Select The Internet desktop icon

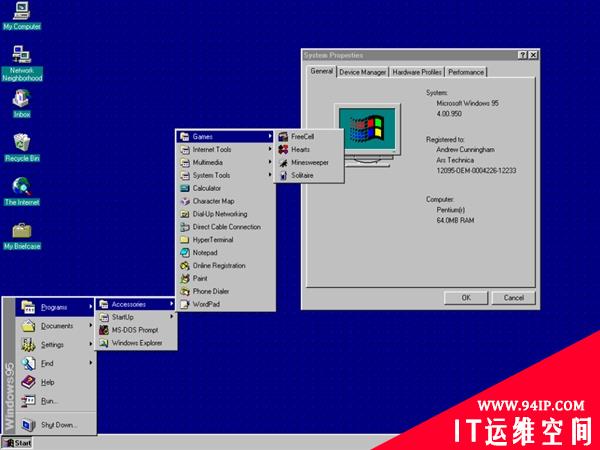tap(22, 192)
